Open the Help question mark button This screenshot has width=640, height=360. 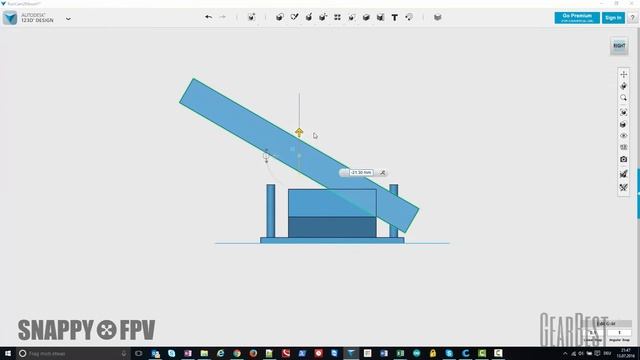[x=632, y=18]
